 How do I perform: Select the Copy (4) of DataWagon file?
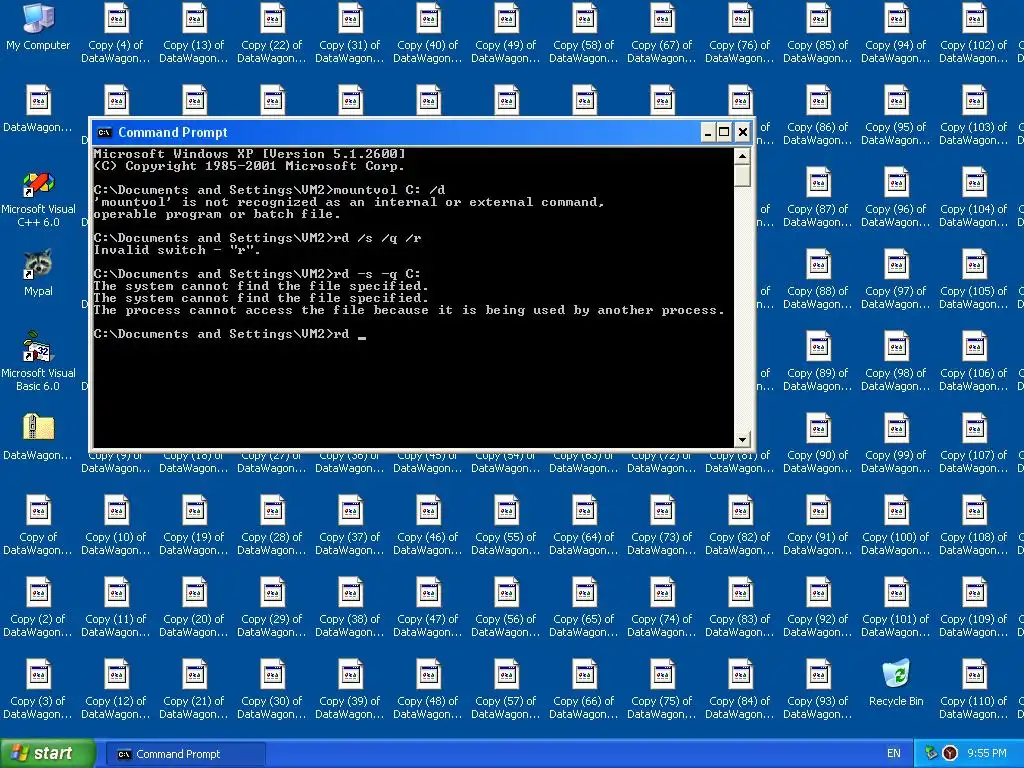pyautogui.click(x=116, y=33)
